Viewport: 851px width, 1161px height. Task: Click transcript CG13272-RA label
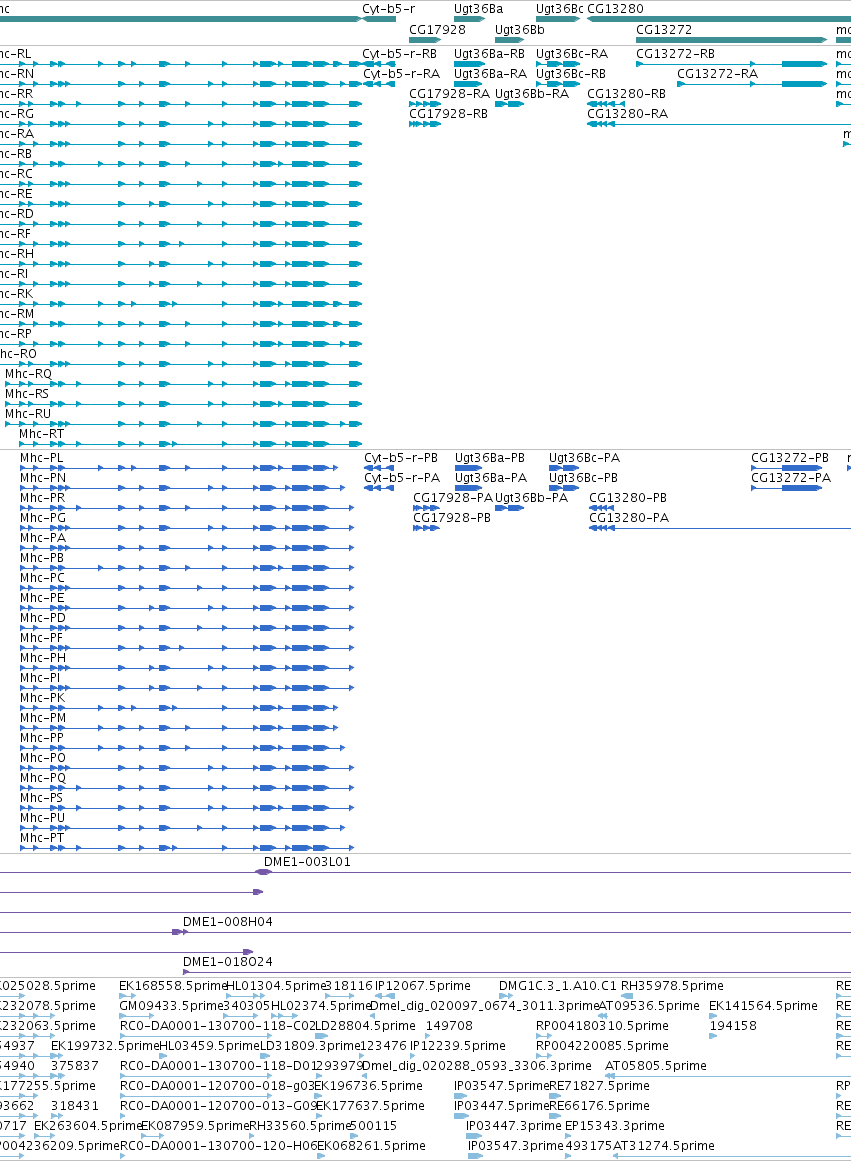click(x=717, y=74)
